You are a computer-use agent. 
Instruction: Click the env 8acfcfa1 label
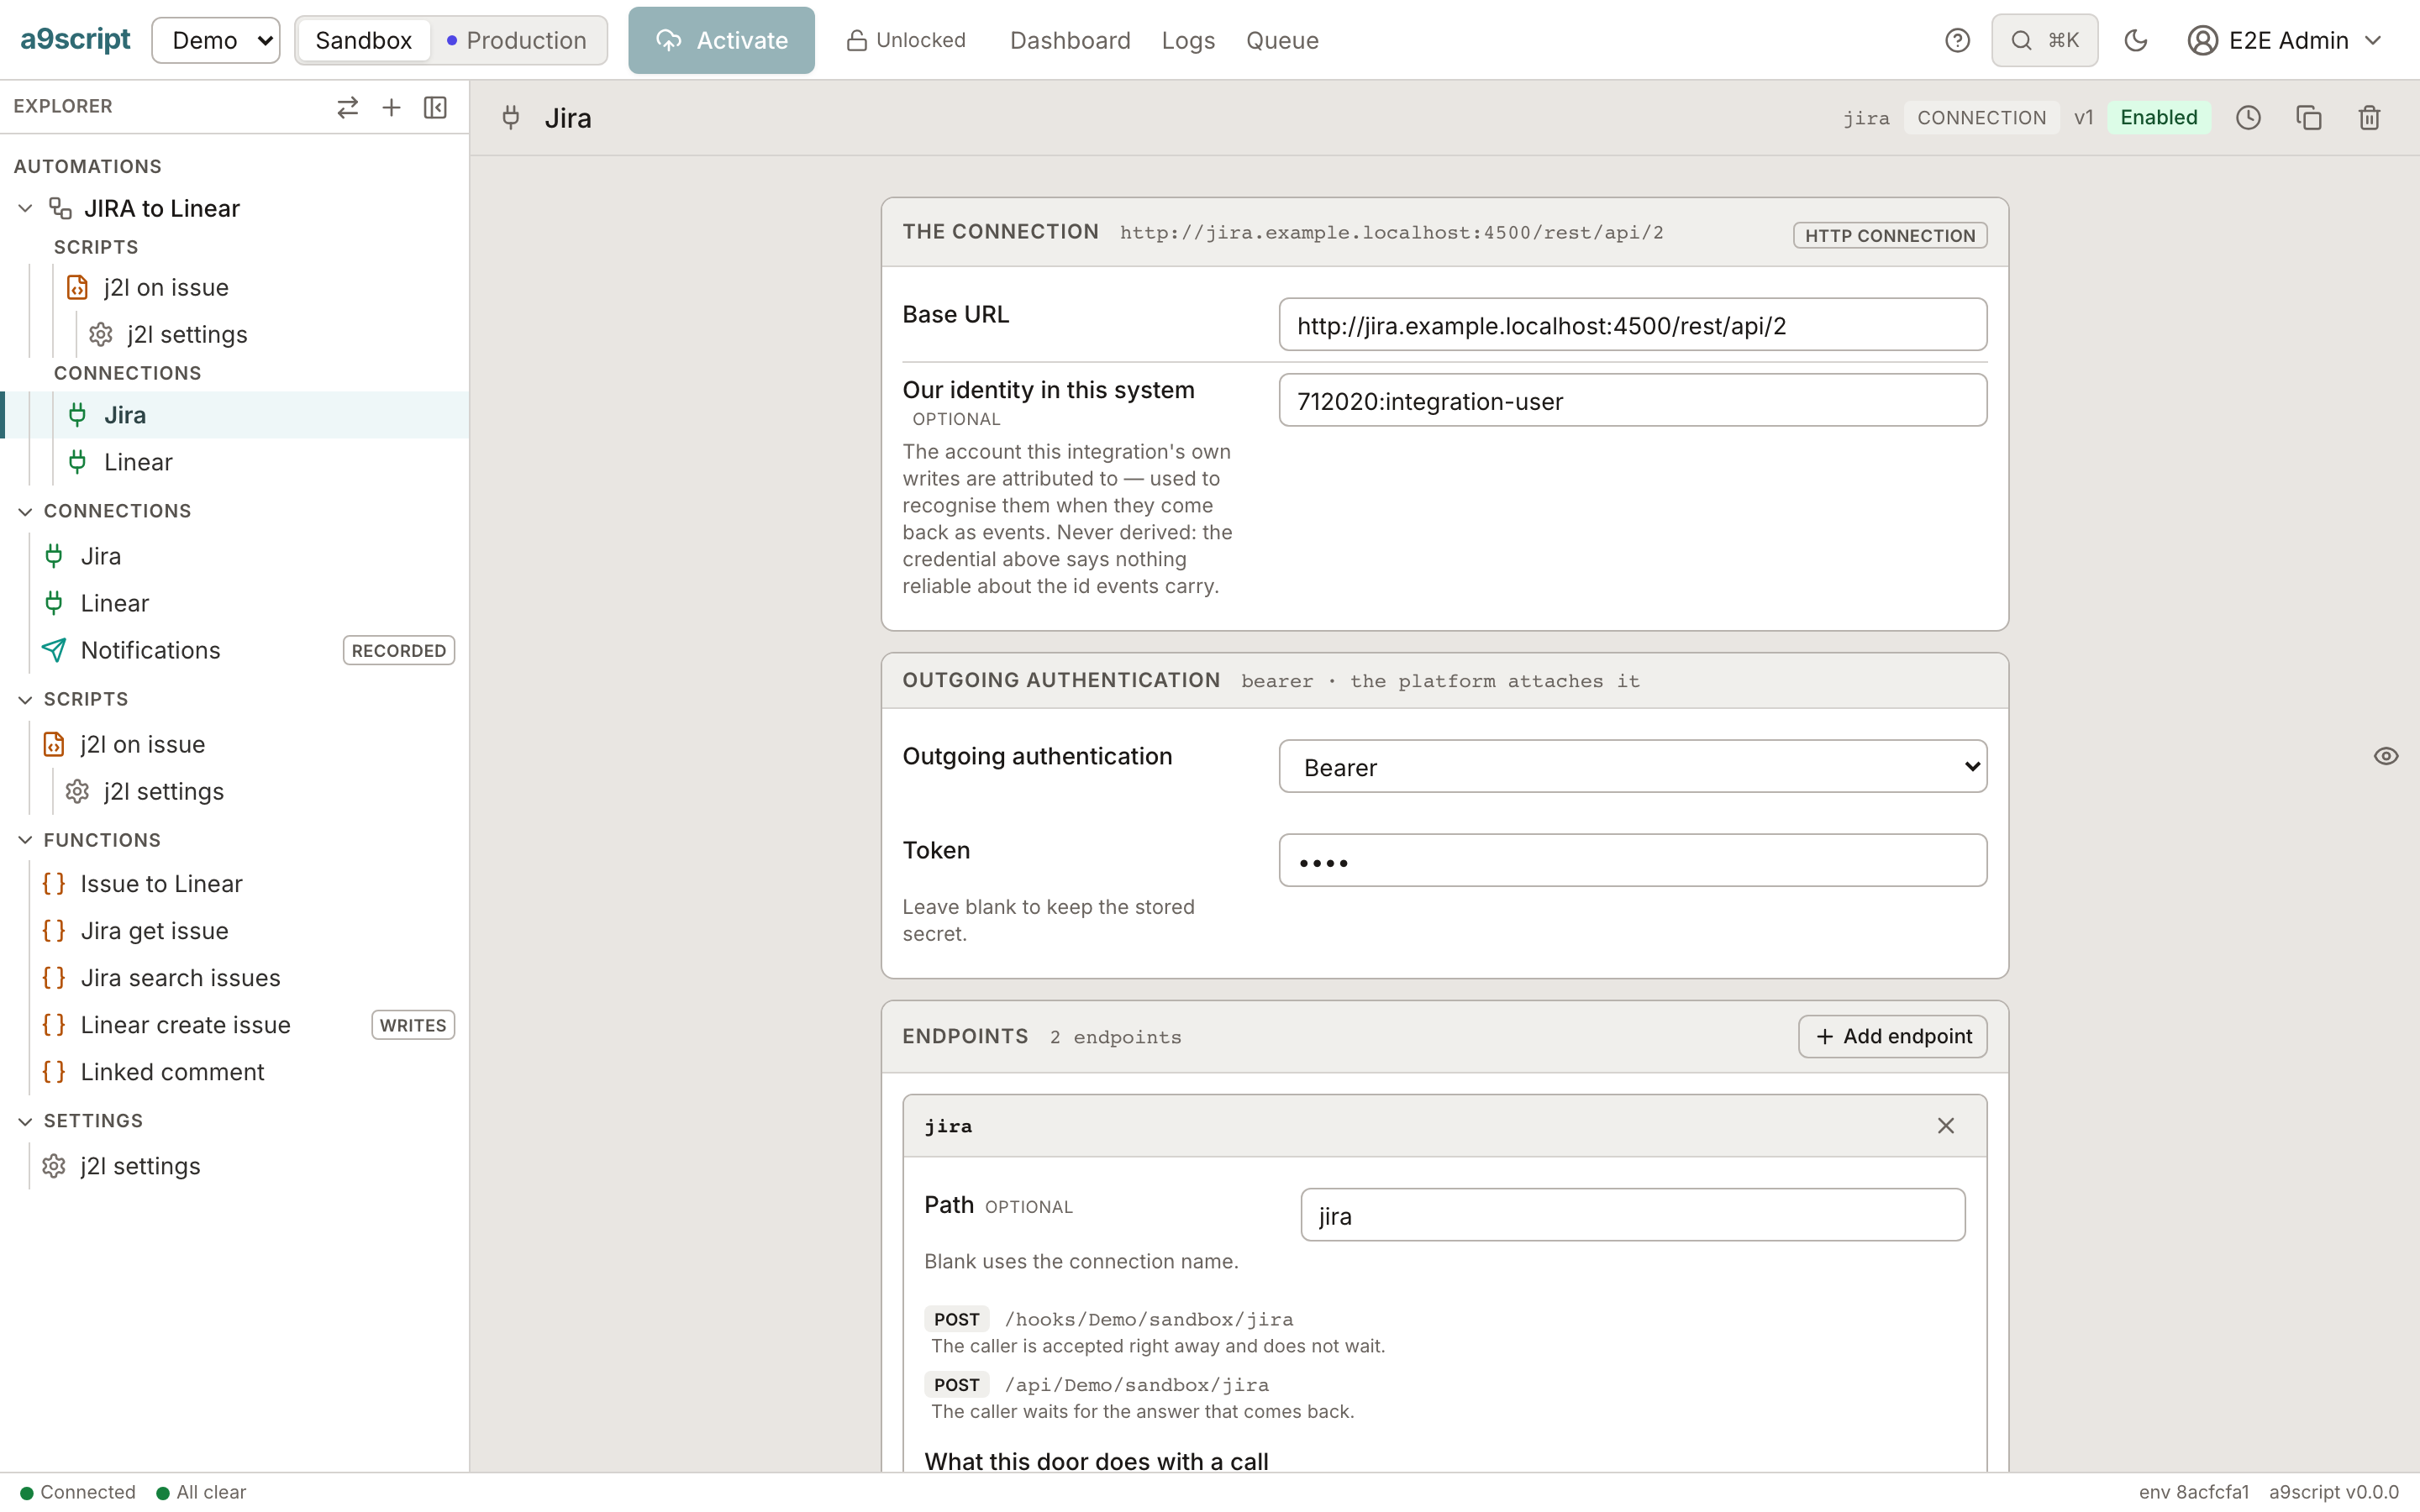coord(2193,1493)
